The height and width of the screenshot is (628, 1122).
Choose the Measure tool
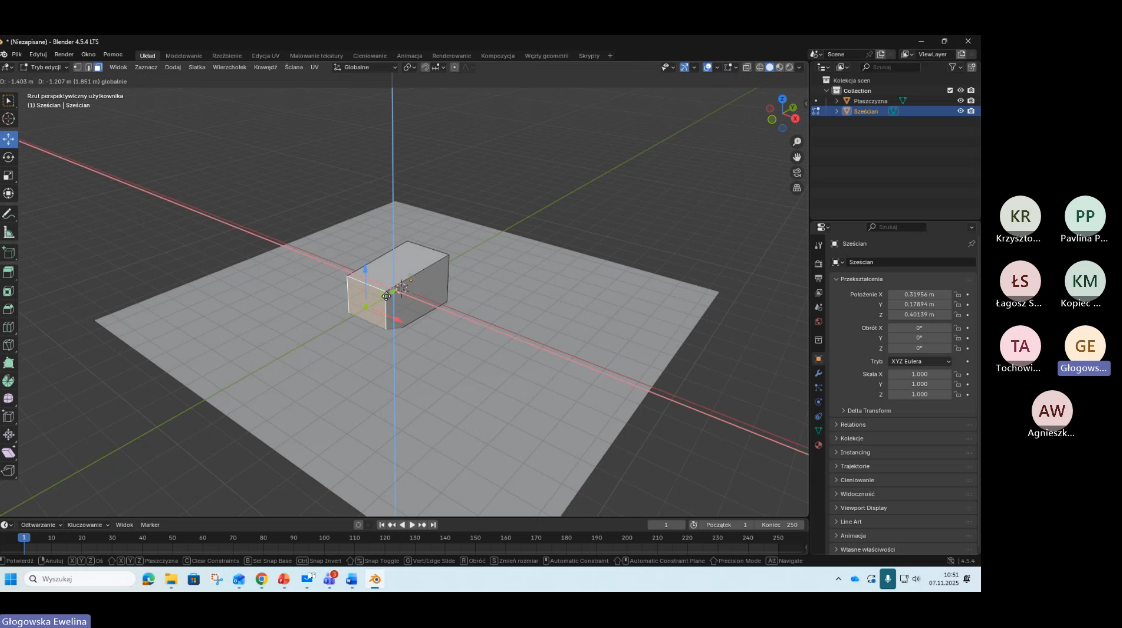[x=9, y=232]
